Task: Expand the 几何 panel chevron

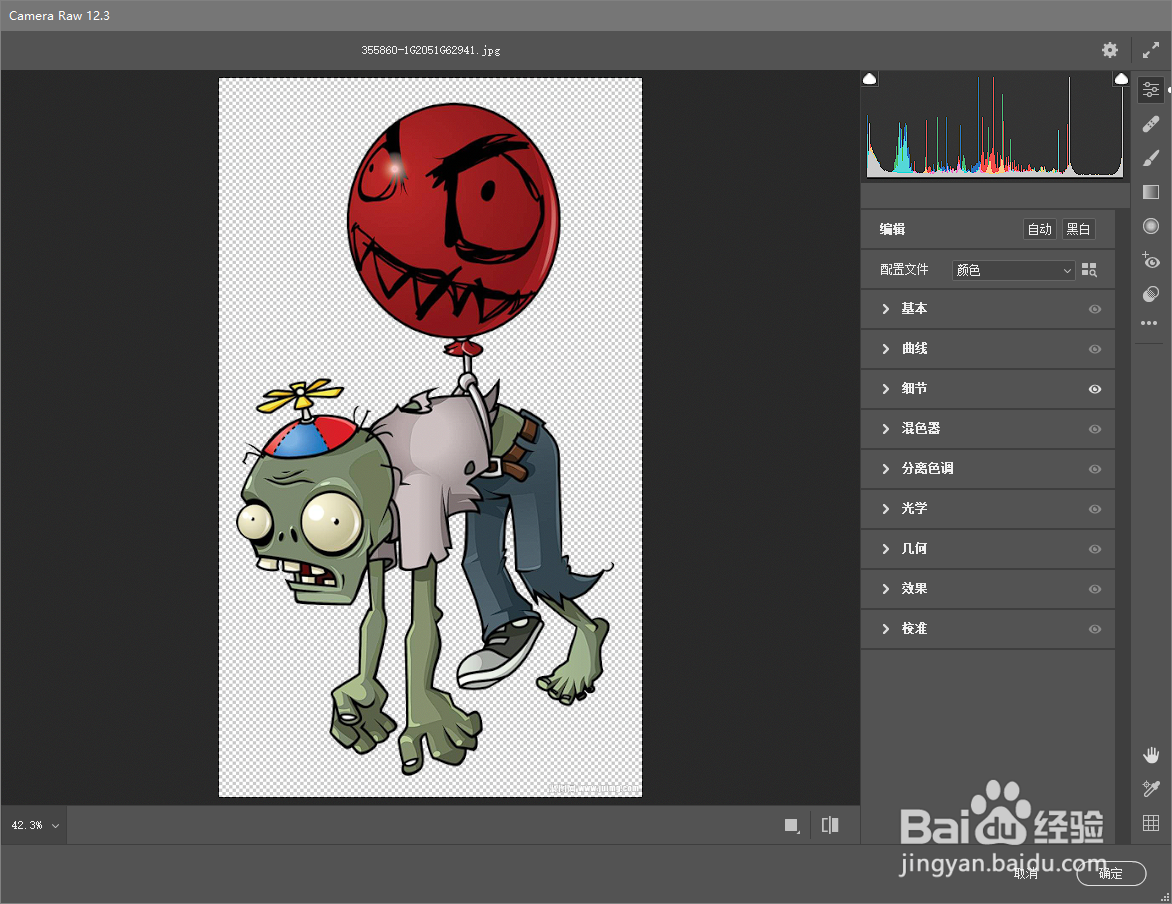Action: point(886,549)
